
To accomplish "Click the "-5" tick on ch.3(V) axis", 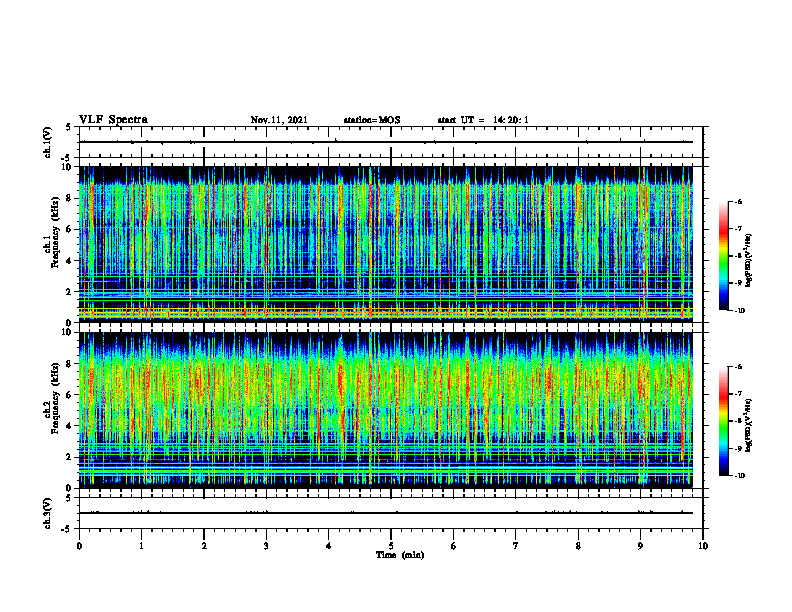I will pyautogui.click(x=67, y=529).
